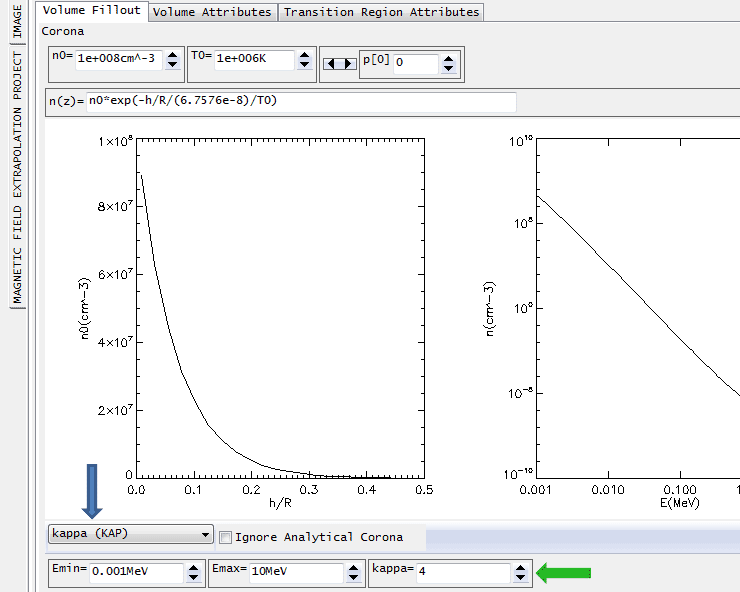This screenshot has height=592, width=740.
Task: Click the kappa value input field
Action: (x=463, y=572)
